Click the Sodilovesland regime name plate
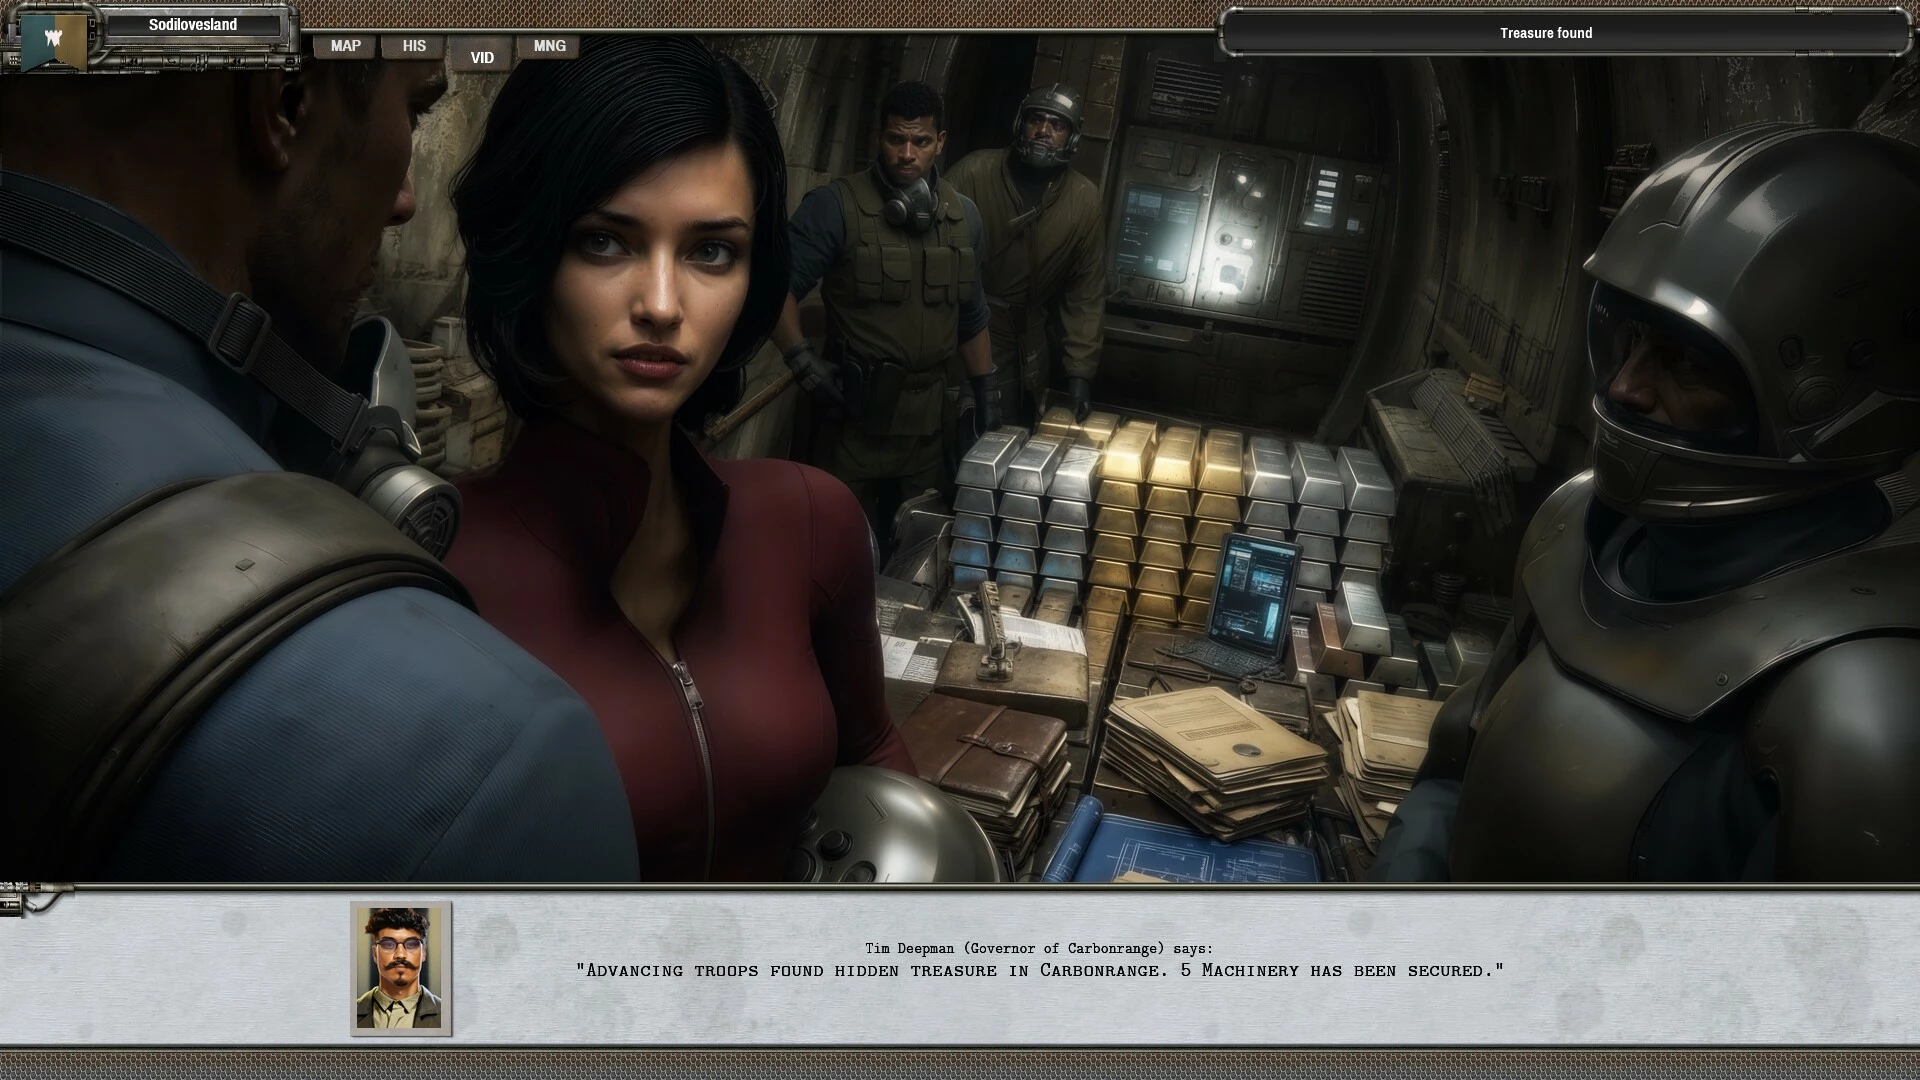1920x1080 pixels. (193, 25)
